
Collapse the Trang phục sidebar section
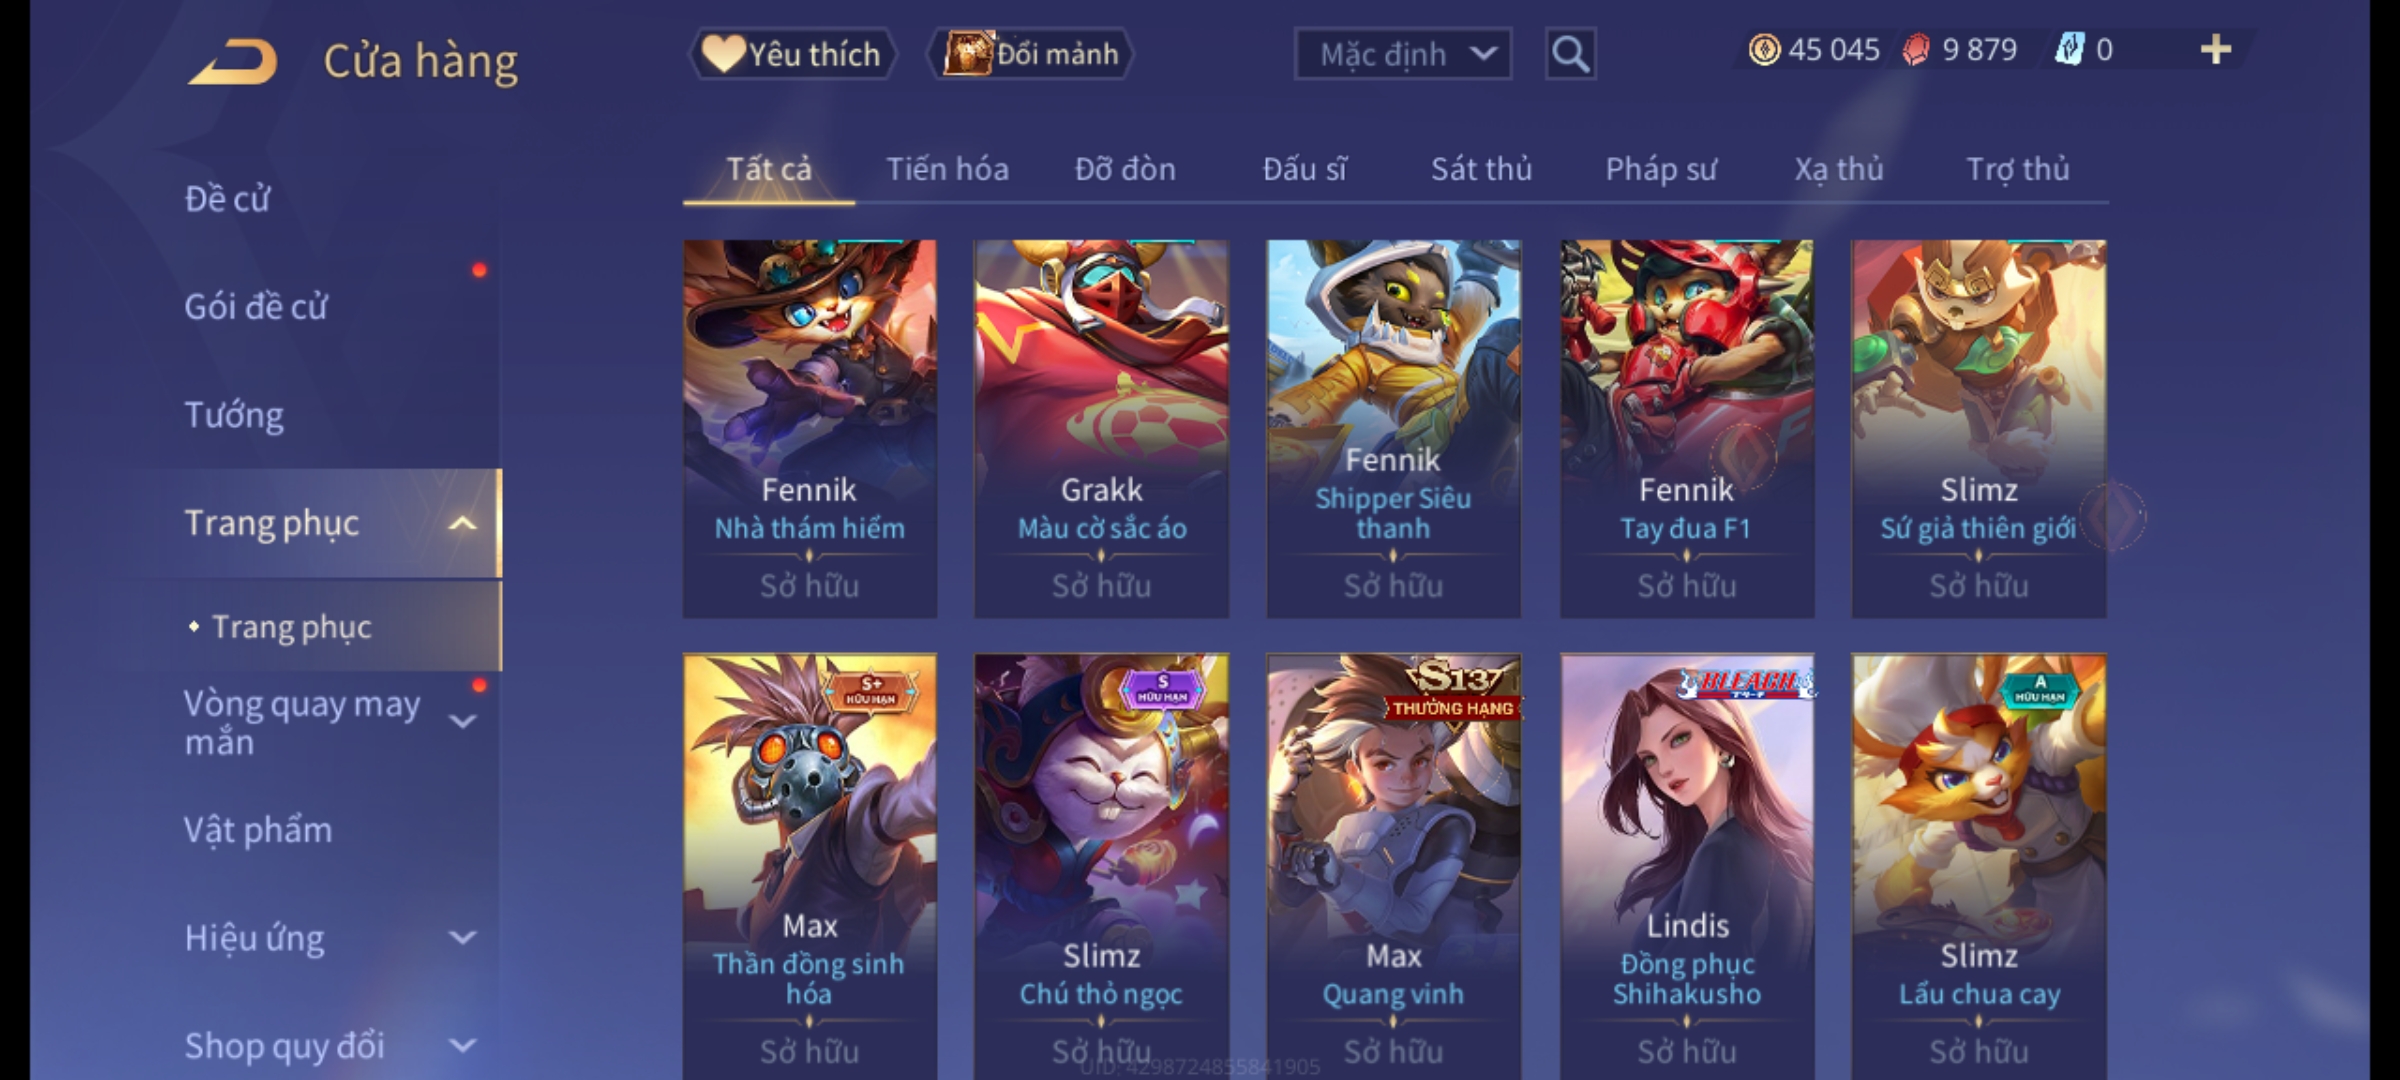point(462,523)
